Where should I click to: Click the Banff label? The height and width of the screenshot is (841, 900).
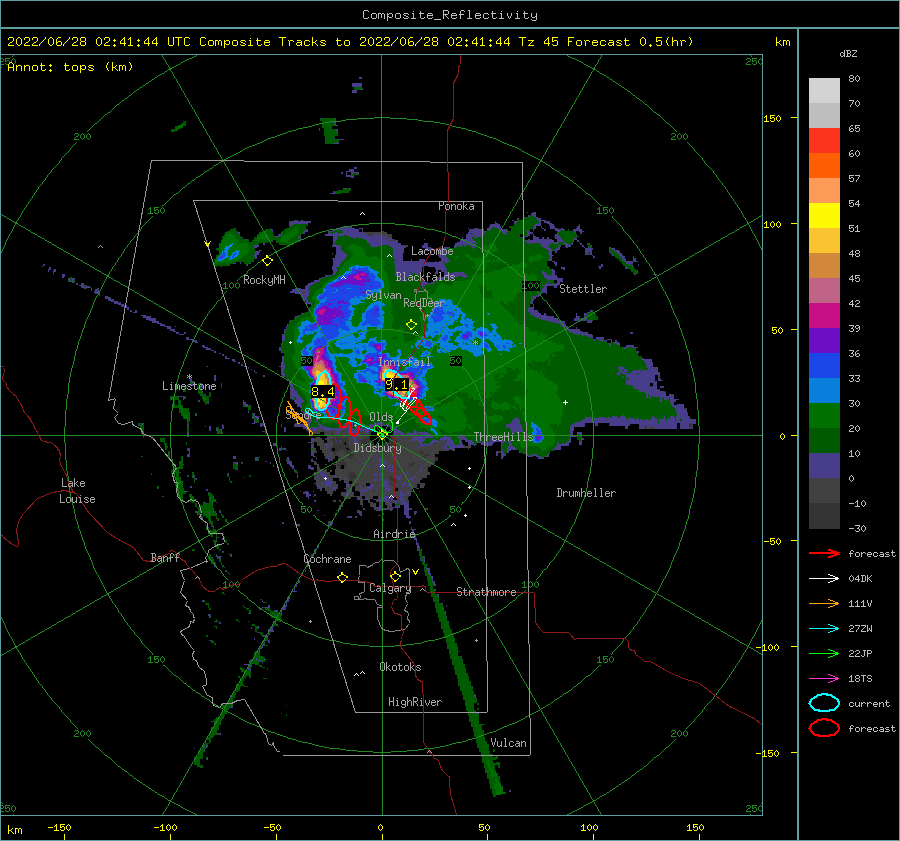click(x=165, y=557)
